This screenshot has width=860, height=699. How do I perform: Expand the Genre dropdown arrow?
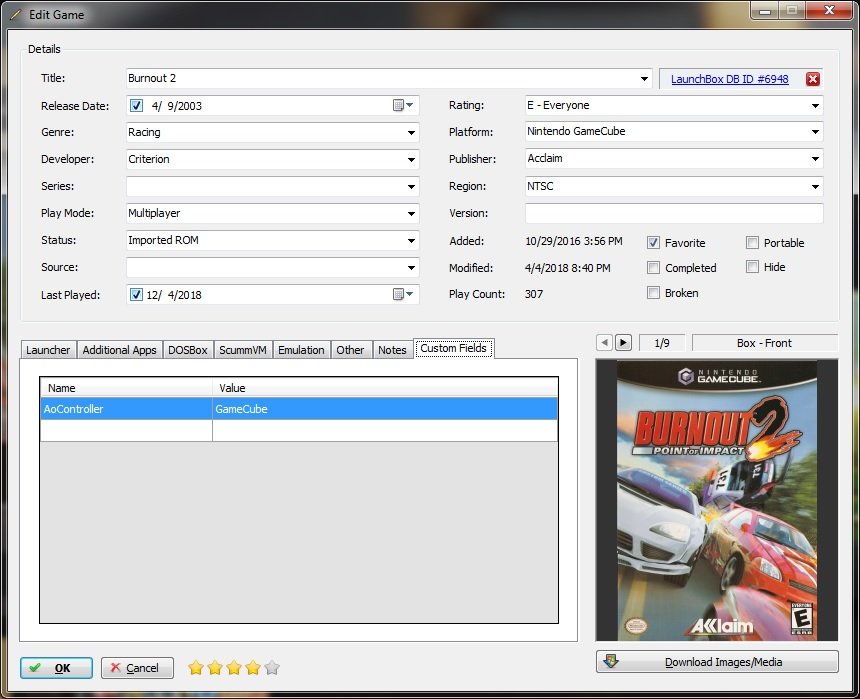pos(411,133)
